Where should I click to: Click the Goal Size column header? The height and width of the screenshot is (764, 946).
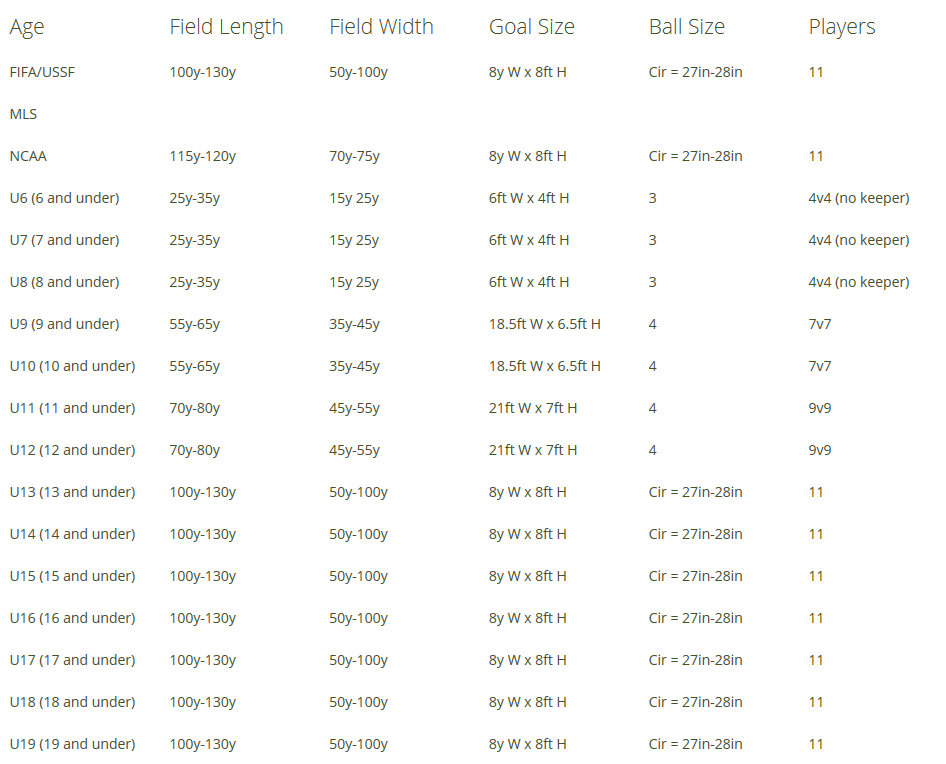[x=531, y=27]
